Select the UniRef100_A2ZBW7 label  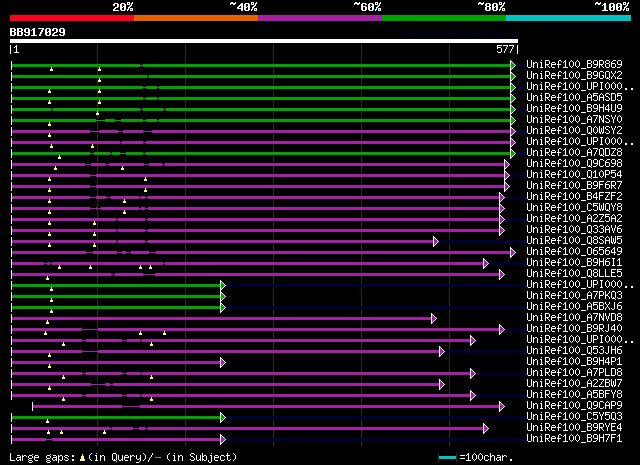(x=574, y=383)
